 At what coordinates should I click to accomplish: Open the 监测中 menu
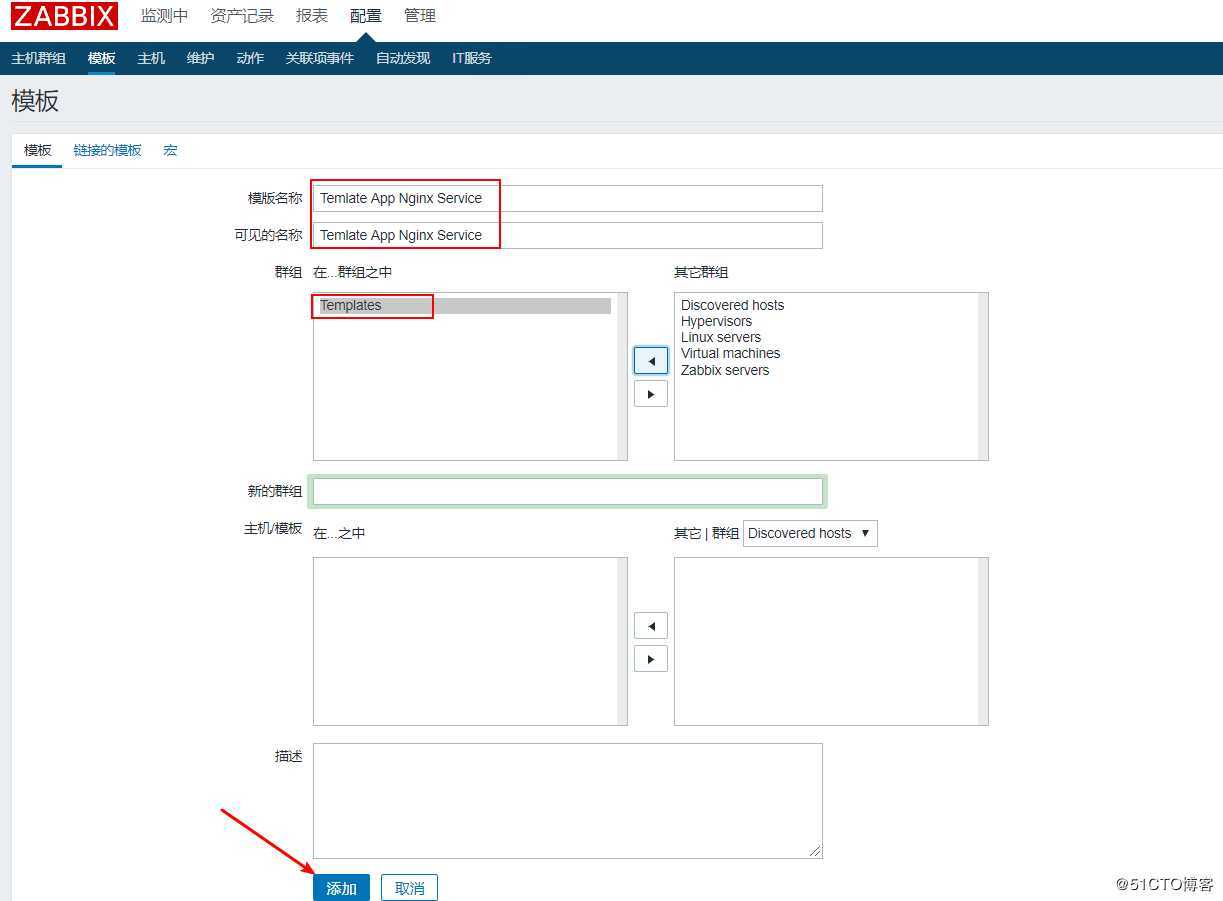click(163, 15)
